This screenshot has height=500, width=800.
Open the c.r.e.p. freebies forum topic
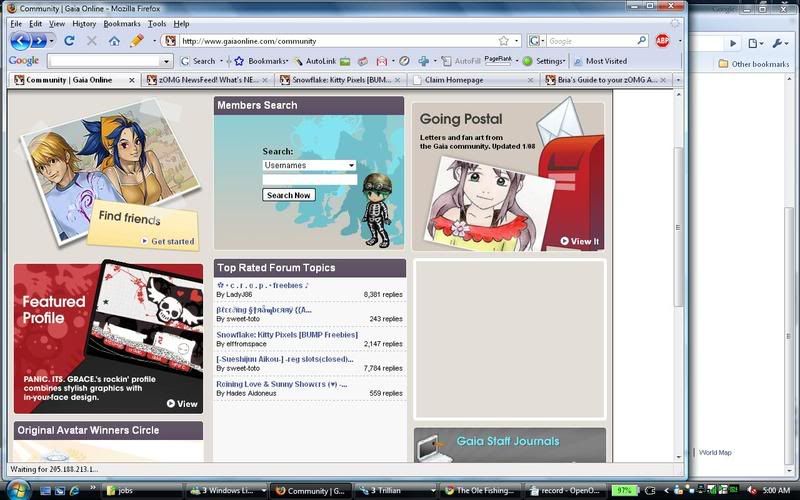click(262, 285)
